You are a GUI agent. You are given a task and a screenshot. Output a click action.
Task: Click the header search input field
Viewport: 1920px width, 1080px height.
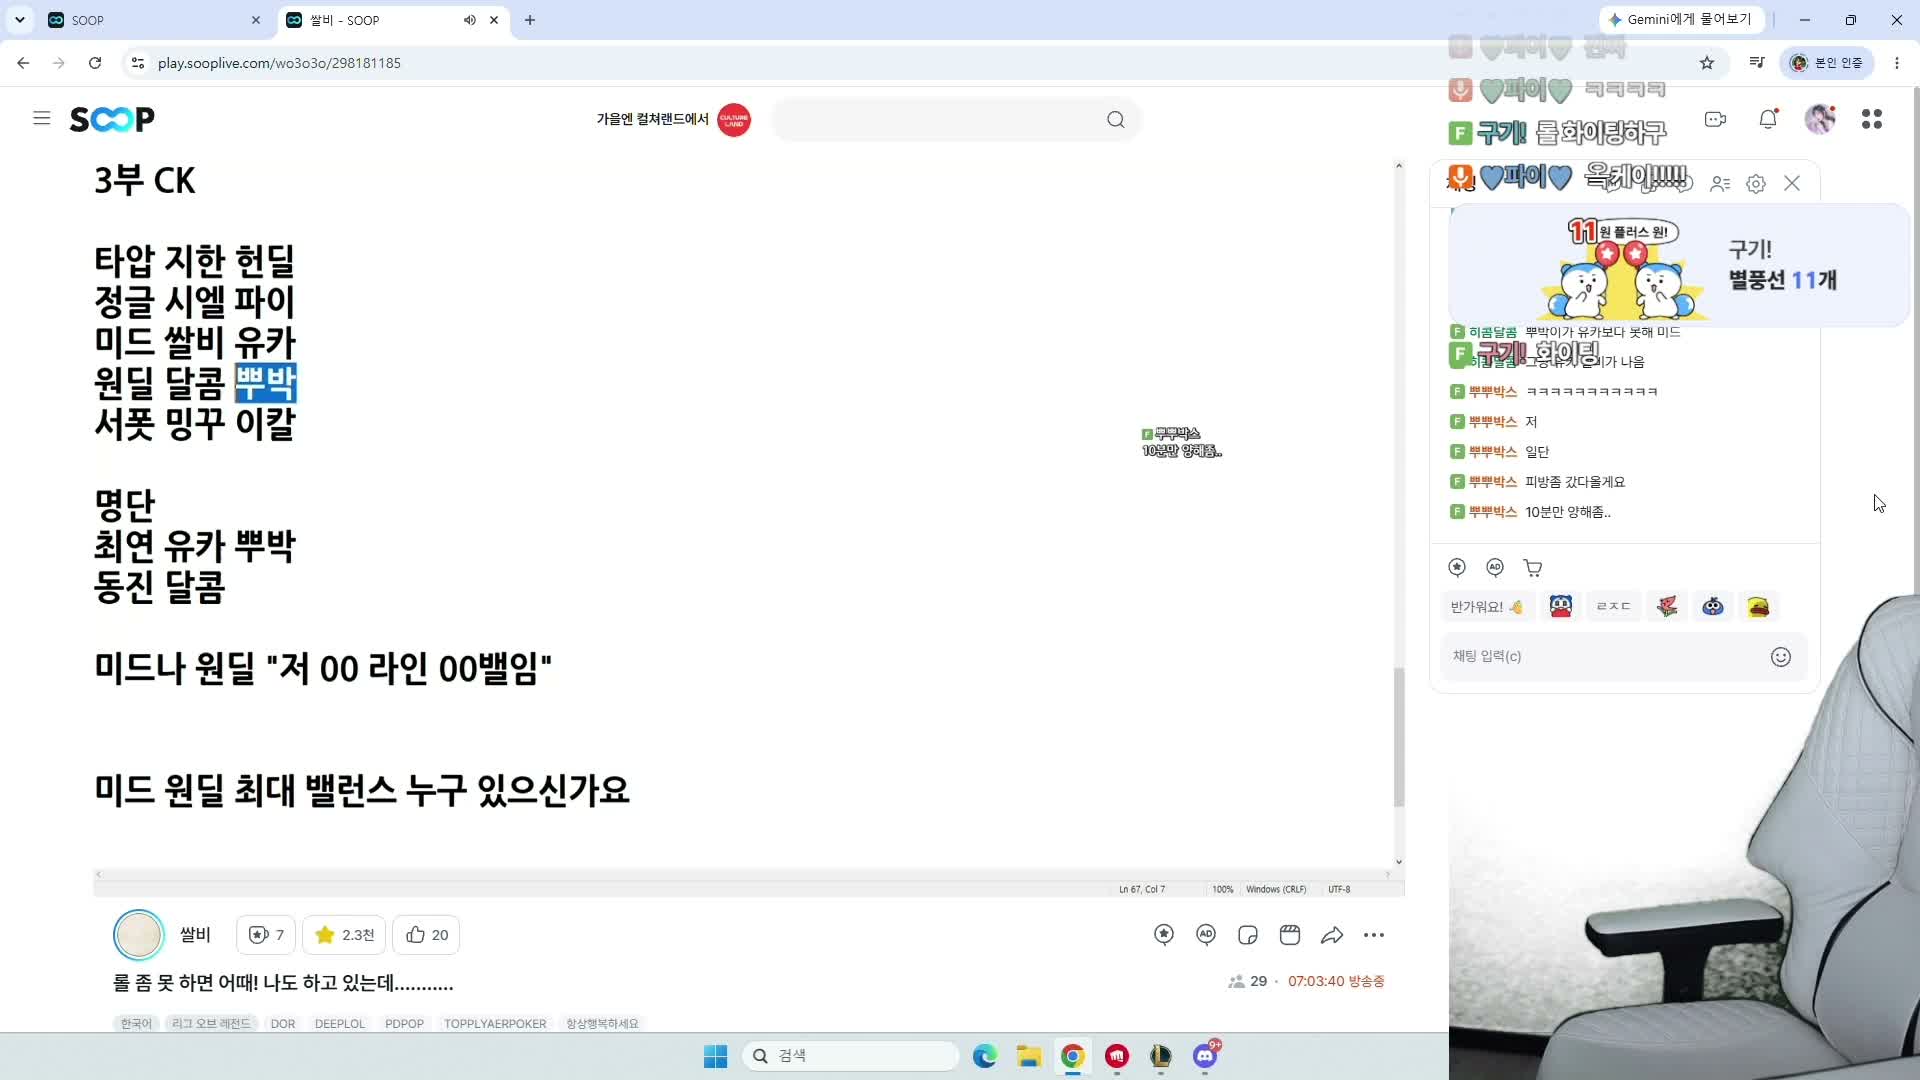[x=938, y=120]
